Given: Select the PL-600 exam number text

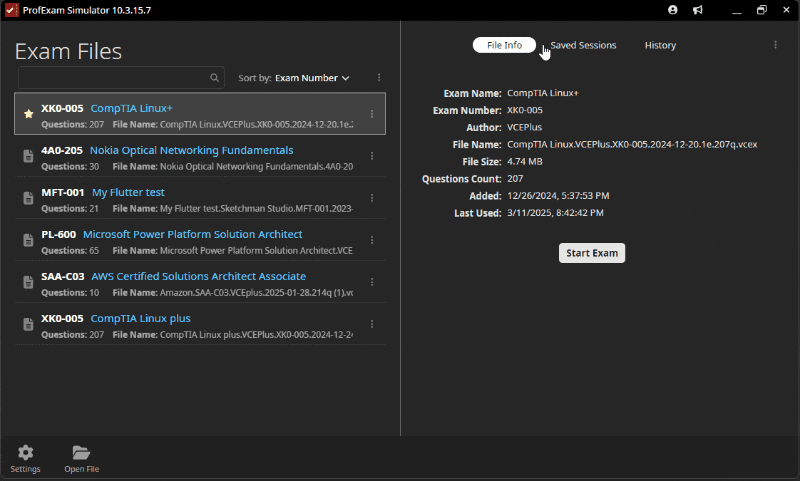Looking at the screenshot, I should [58, 234].
